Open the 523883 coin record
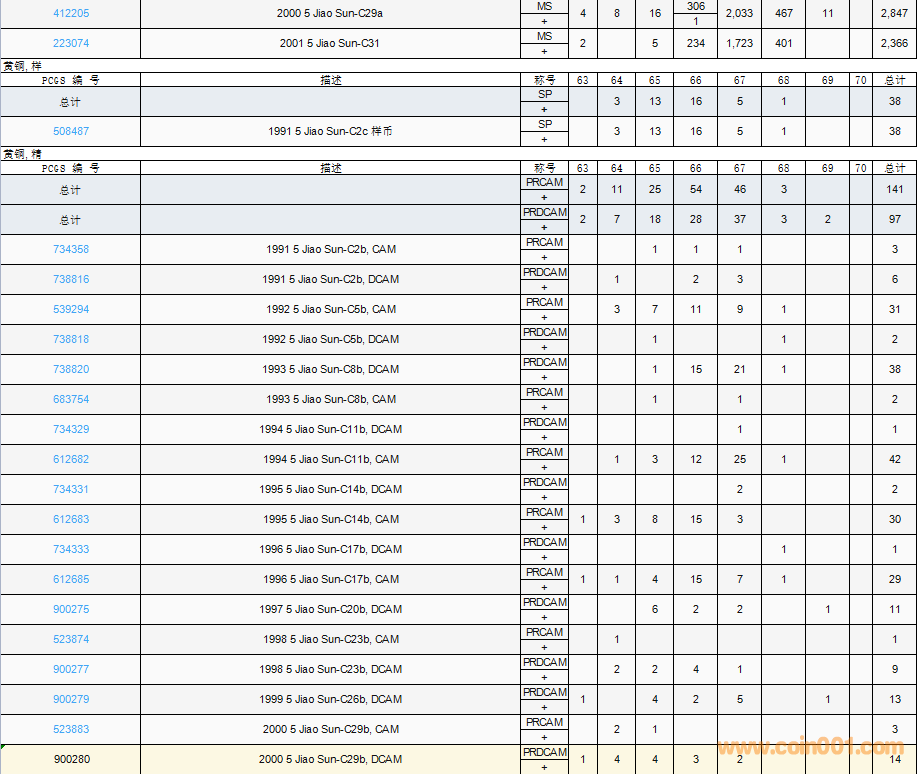 pyautogui.click(x=70, y=729)
